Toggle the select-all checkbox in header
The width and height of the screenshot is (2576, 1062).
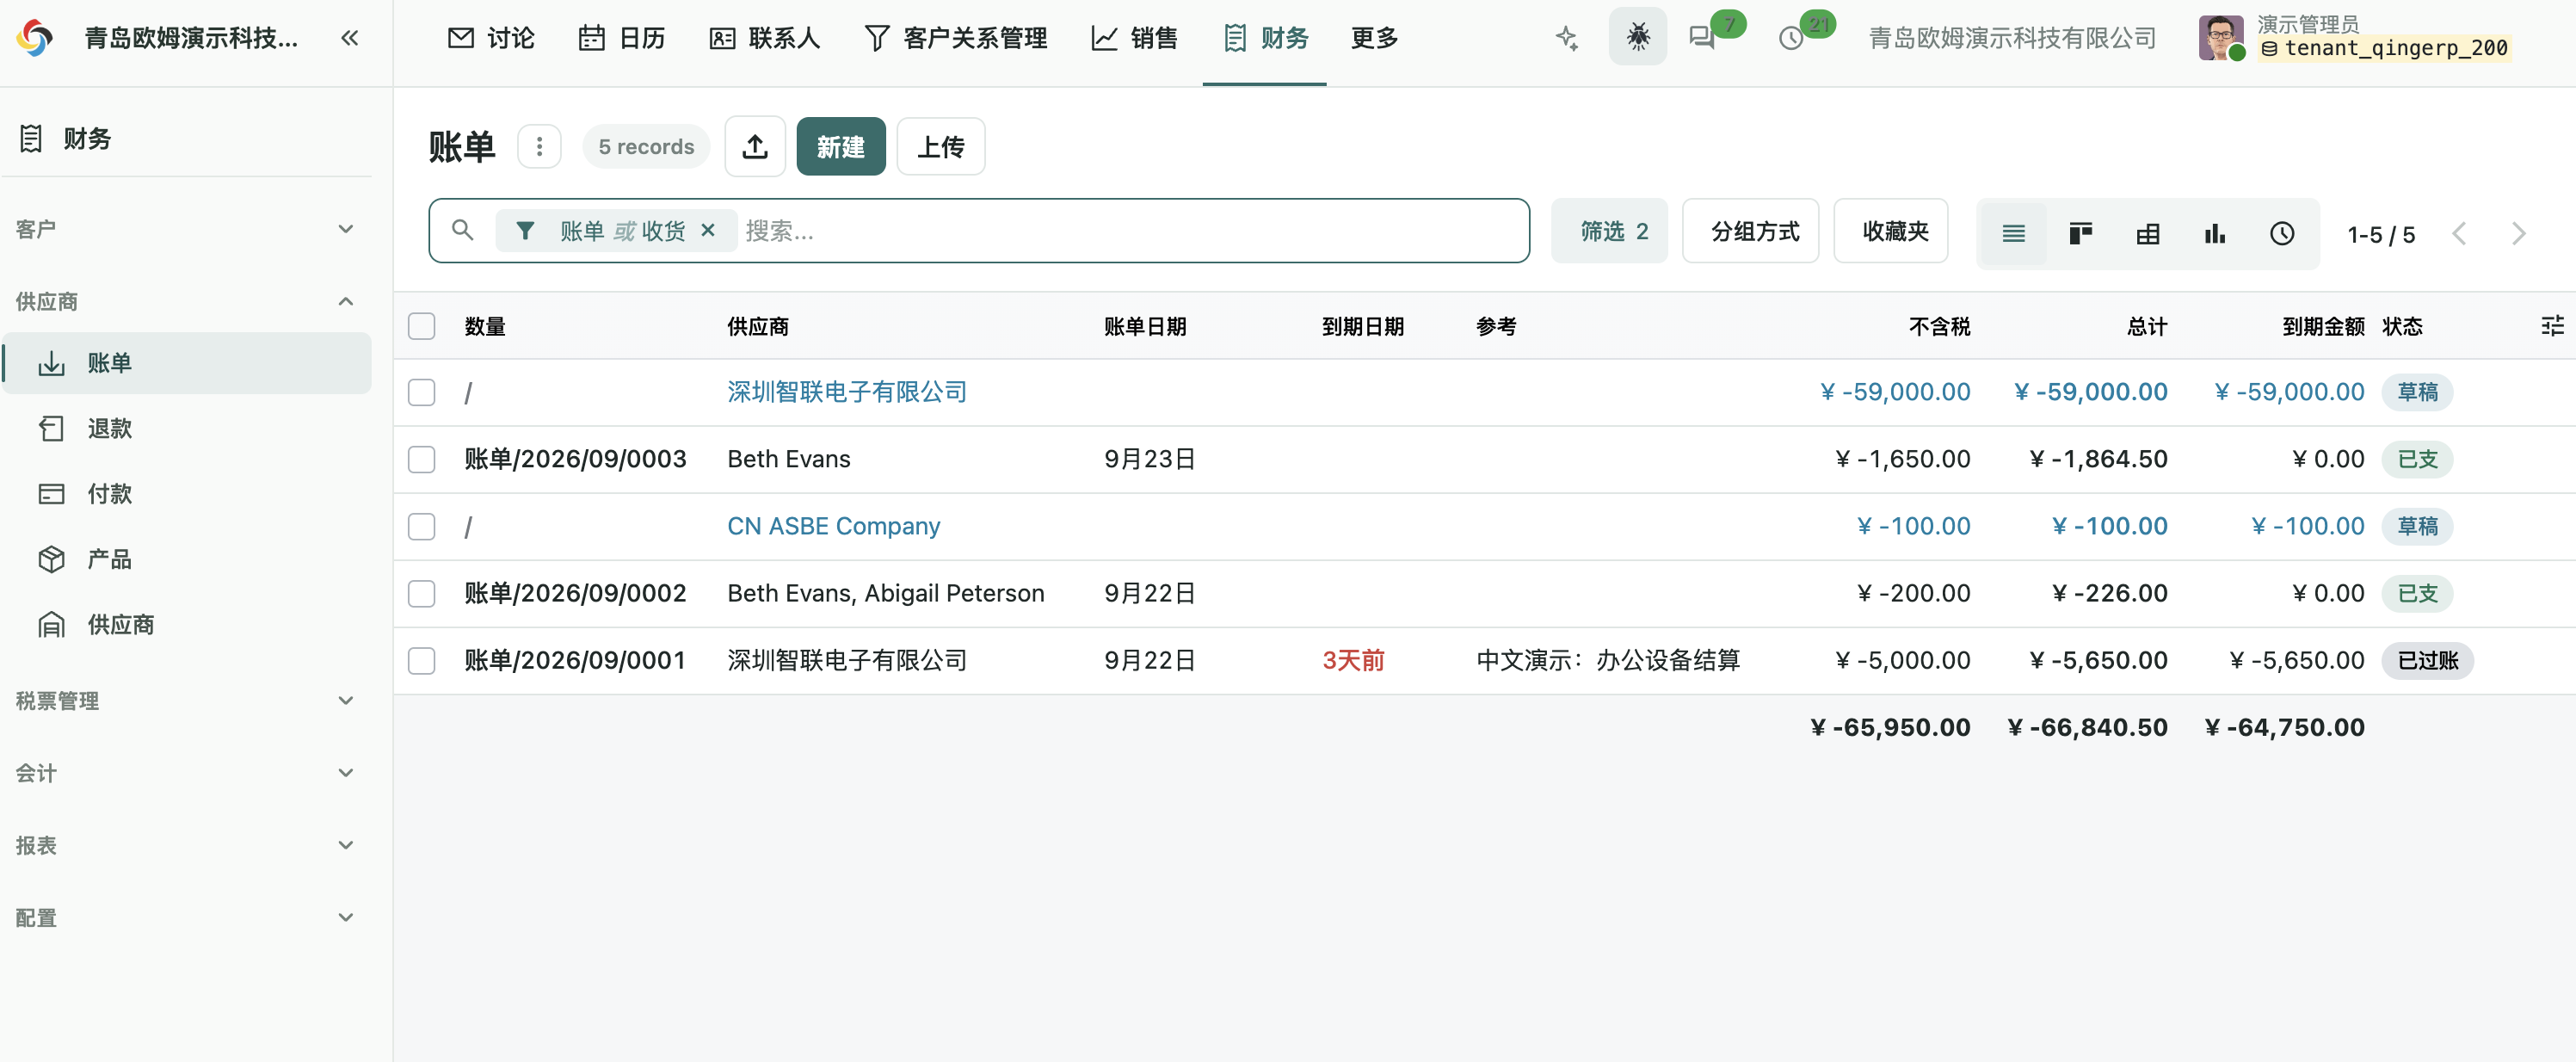point(421,326)
